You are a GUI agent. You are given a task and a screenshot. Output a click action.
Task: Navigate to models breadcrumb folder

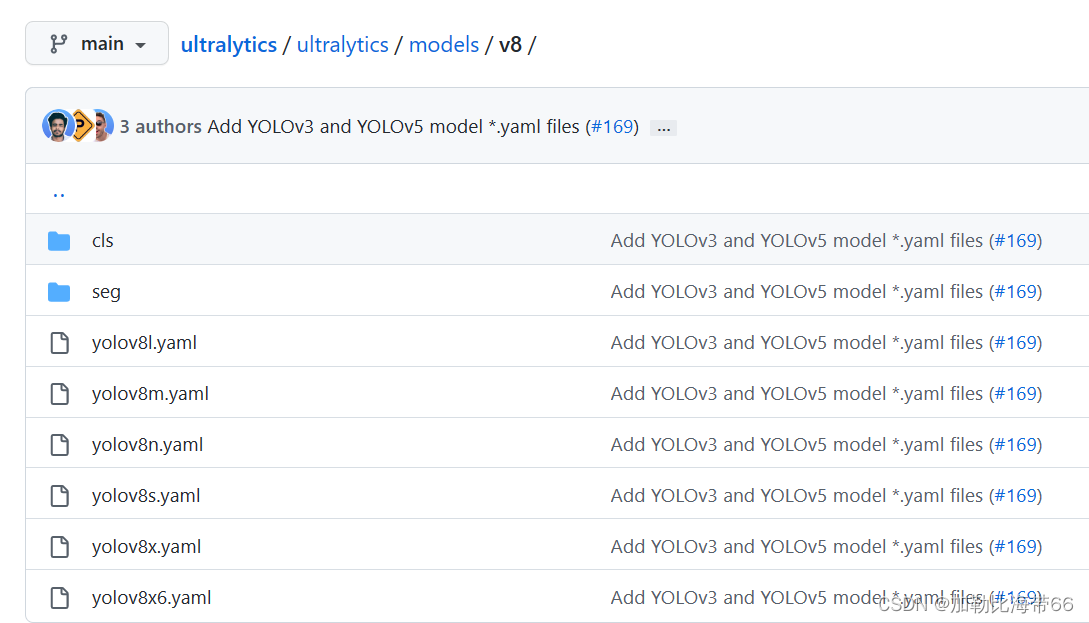pyautogui.click(x=443, y=45)
